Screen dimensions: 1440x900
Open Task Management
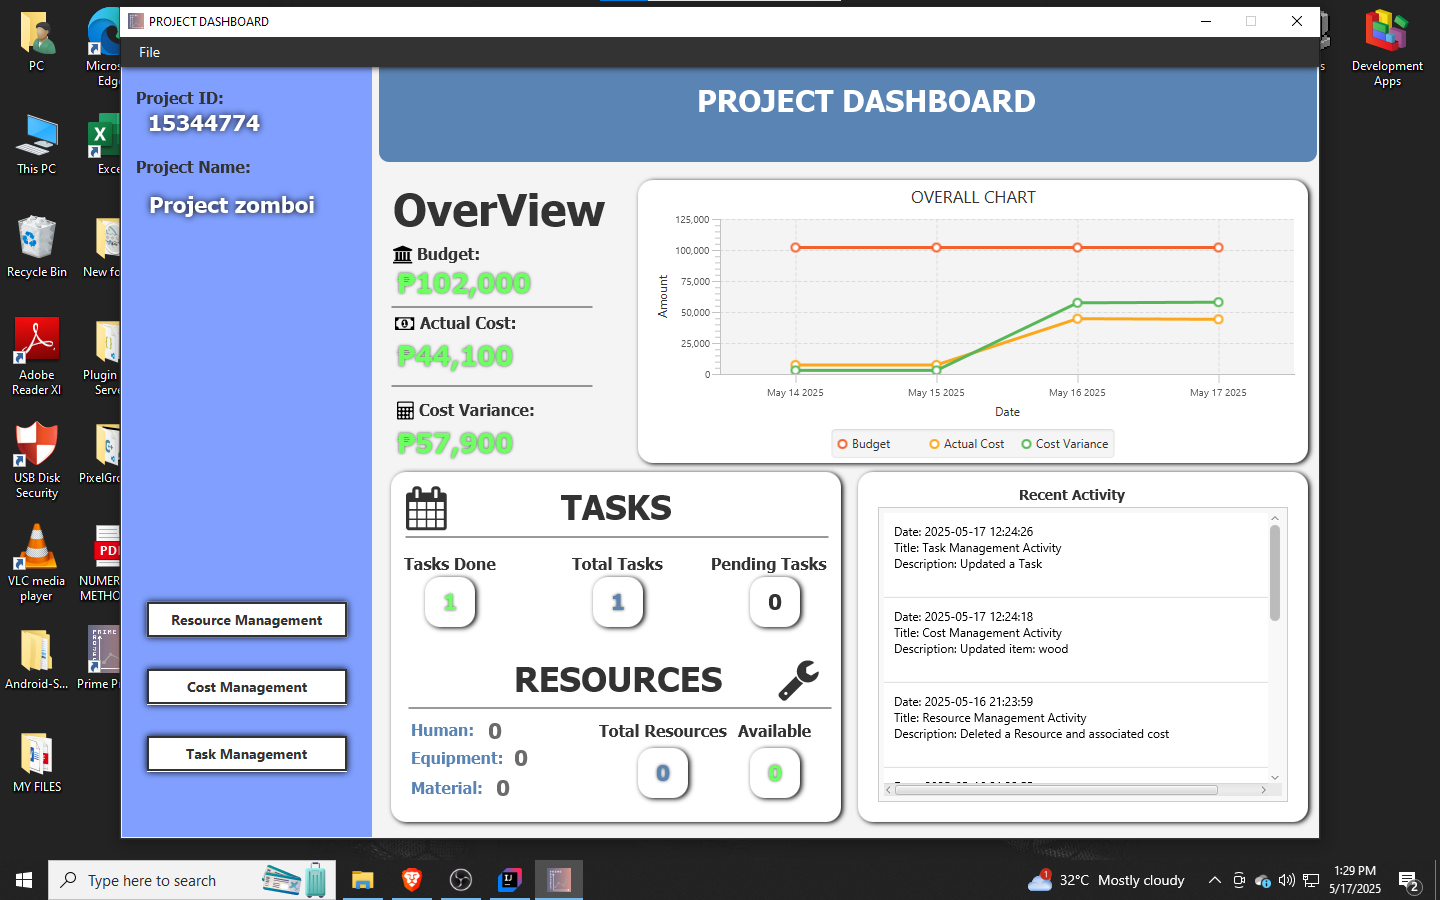point(247,754)
